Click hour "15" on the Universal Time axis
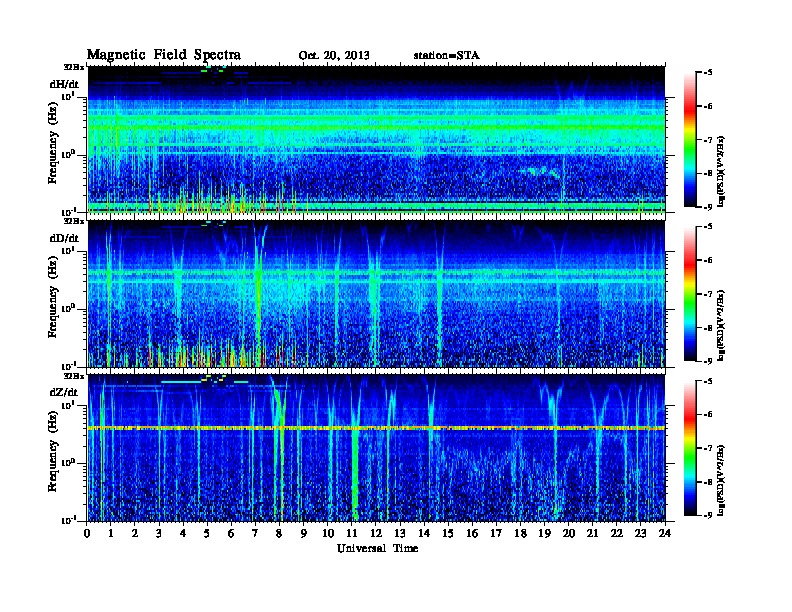792x612 pixels. point(448,533)
